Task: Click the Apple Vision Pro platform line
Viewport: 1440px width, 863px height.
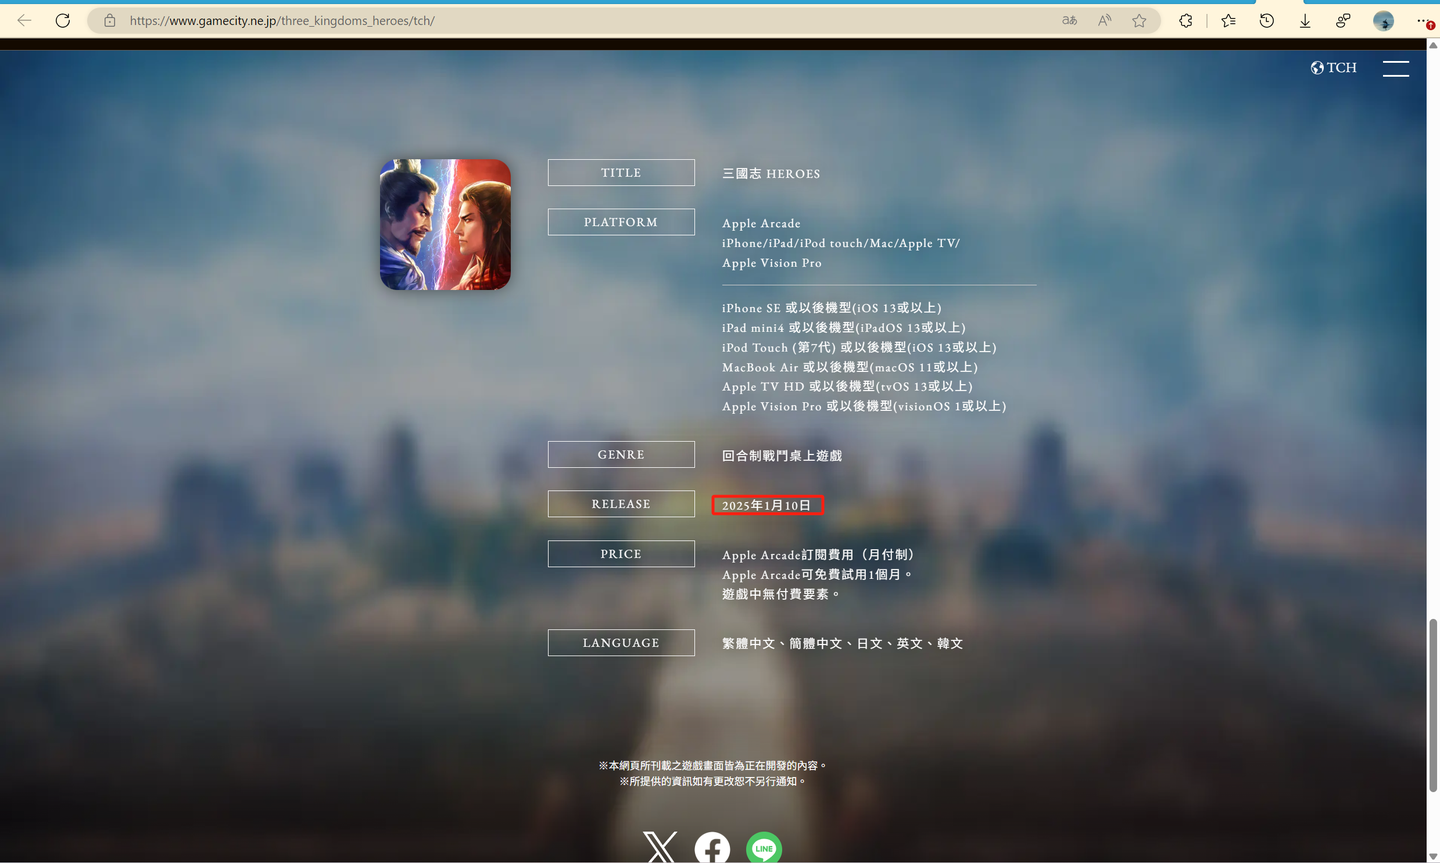Action: pyautogui.click(x=772, y=263)
